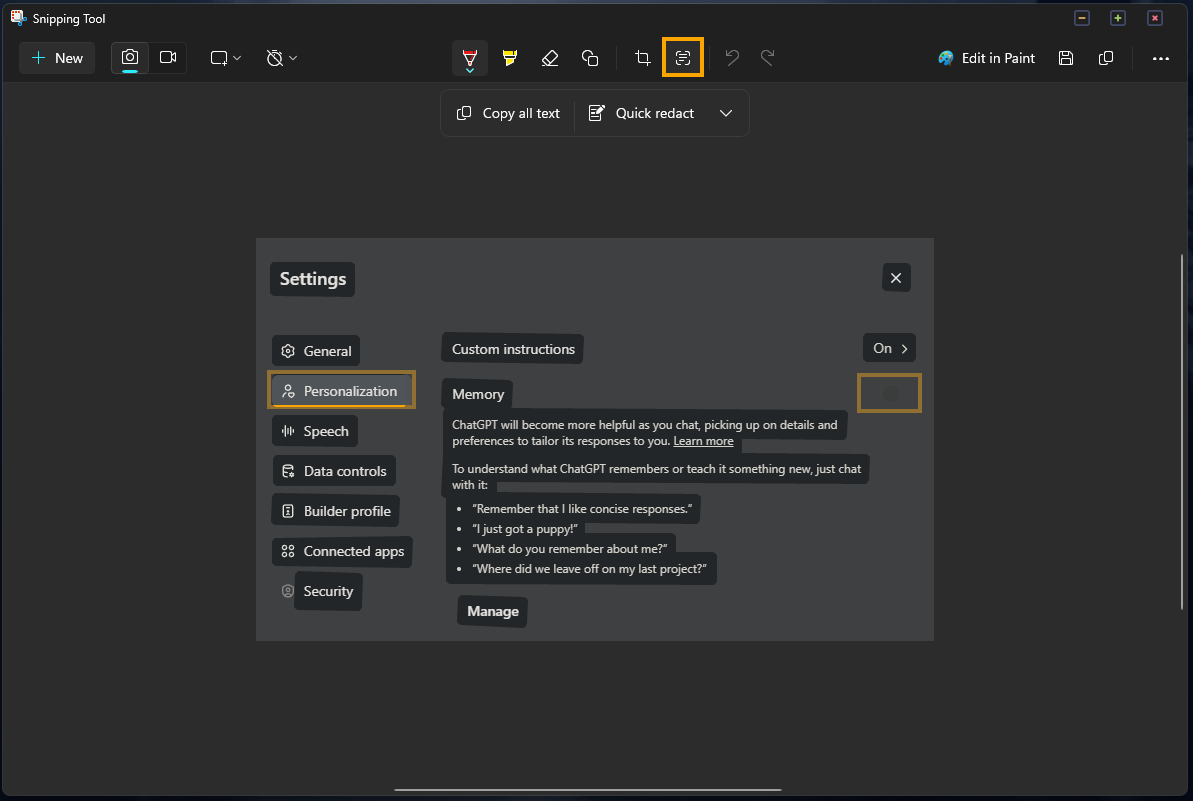Select the "To understand what ChatGPT remembers" paragraph

pyautogui.click(x=657, y=477)
